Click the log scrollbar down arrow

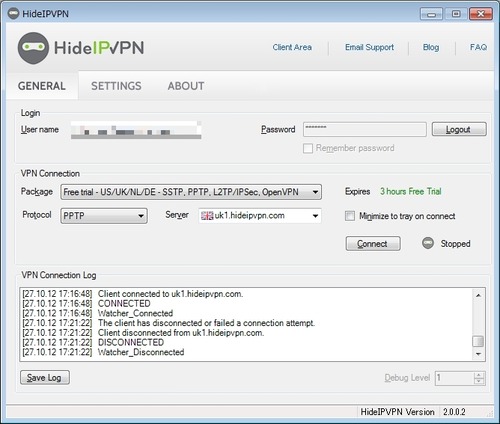pyautogui.click(x=478, y=354)
